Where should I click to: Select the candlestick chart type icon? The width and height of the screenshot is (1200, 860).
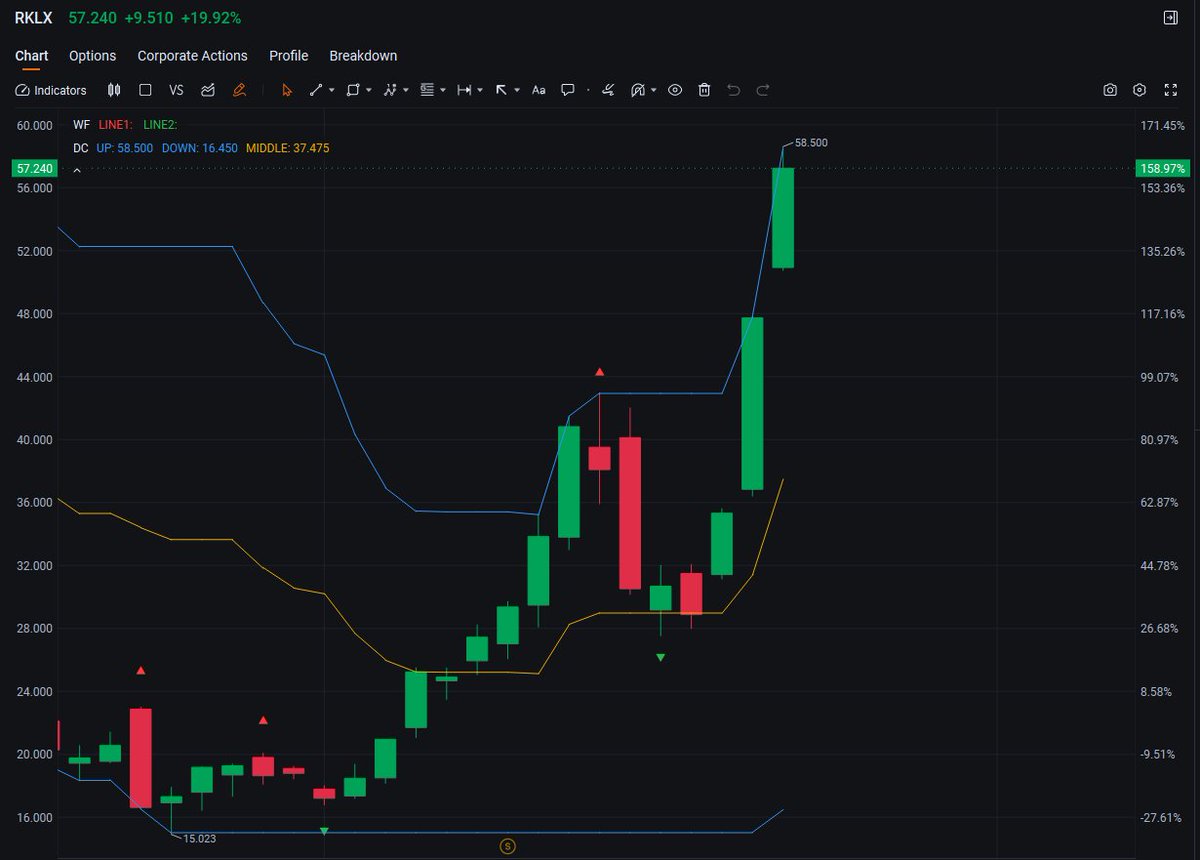[x=113, y=90]
